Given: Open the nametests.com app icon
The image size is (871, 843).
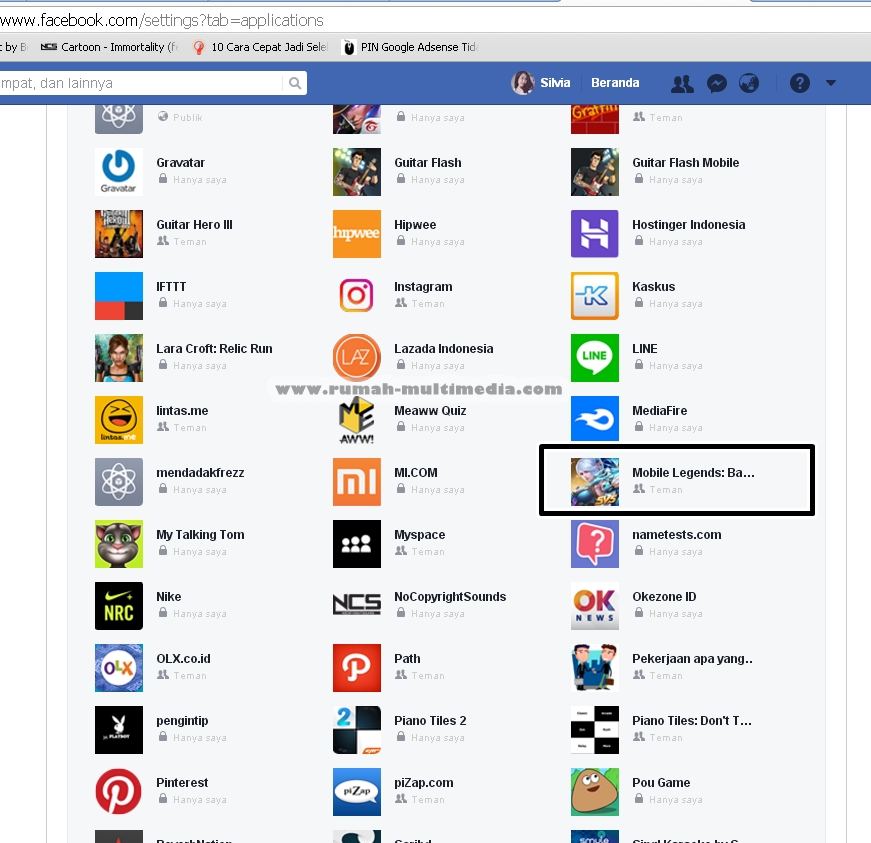Looking at the screenshot, I should 594,544.
